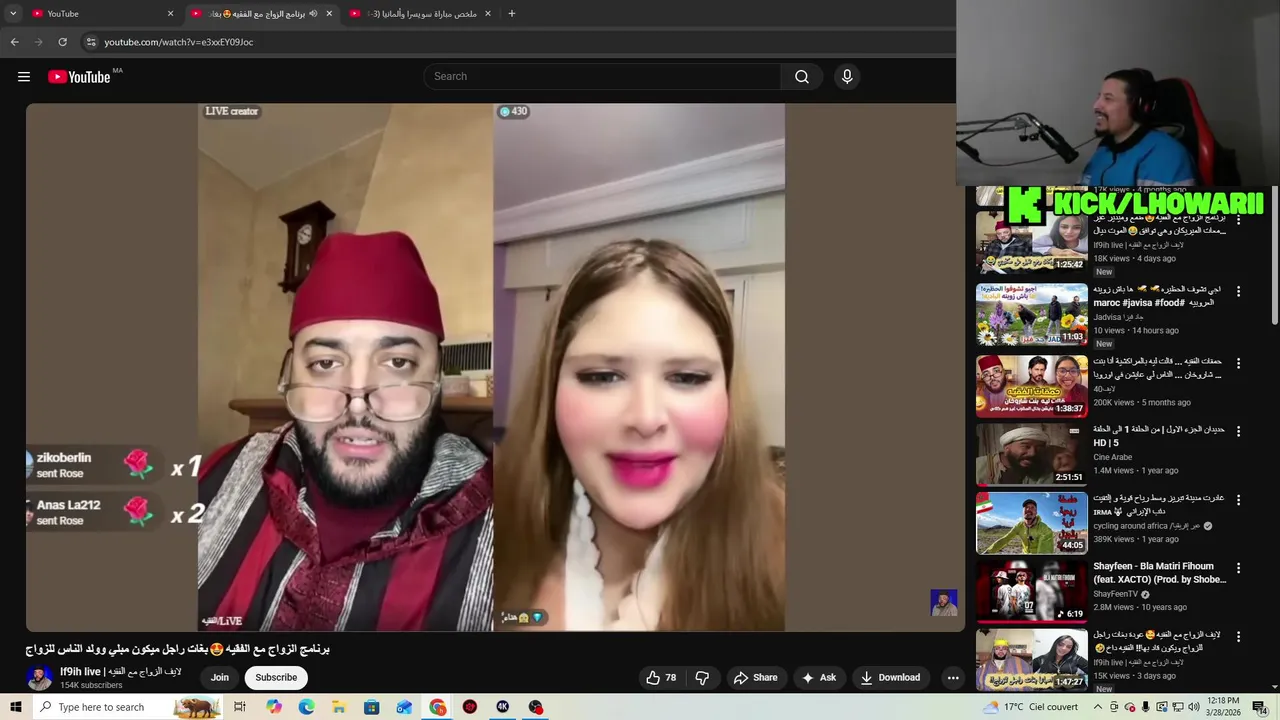Screen dimensions: 1280x720
Task: Open the tab search dropdown arrow
Action: coord(13,14)
